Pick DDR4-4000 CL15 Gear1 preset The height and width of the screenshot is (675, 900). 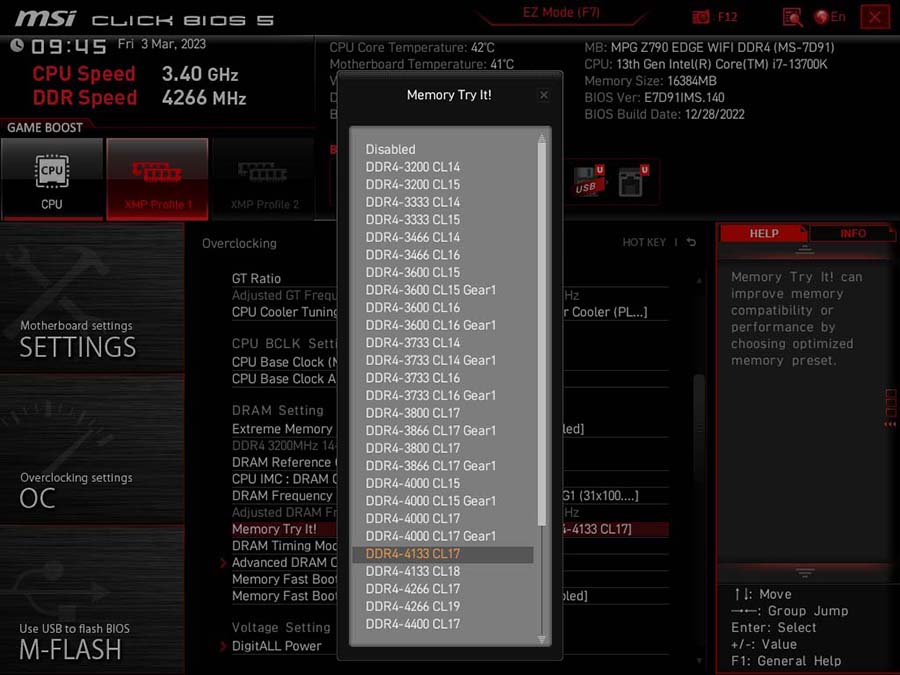pos(430,501)
